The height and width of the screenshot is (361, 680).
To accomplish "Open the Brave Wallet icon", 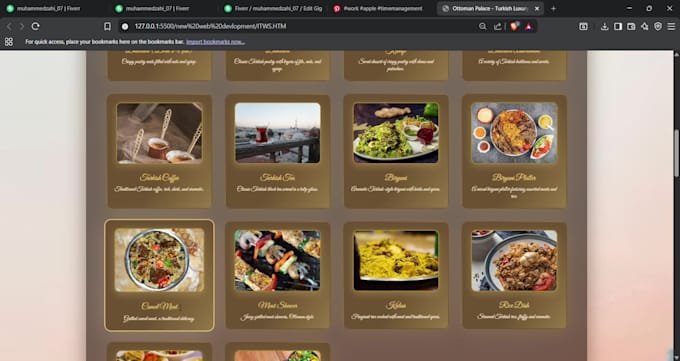I will pos(631,26).
